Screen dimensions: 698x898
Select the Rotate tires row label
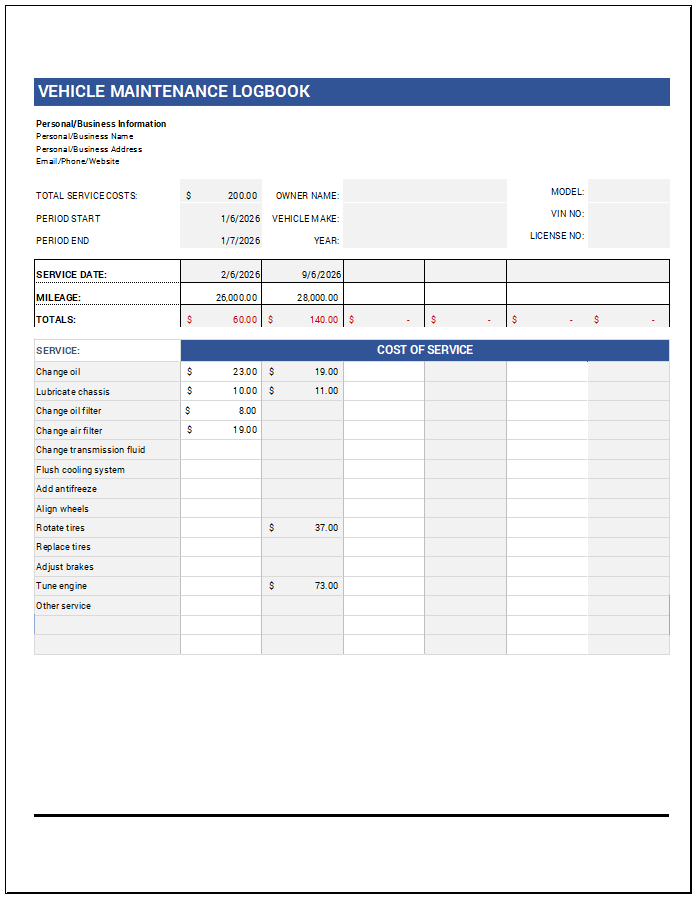click(x=60, y=527)
